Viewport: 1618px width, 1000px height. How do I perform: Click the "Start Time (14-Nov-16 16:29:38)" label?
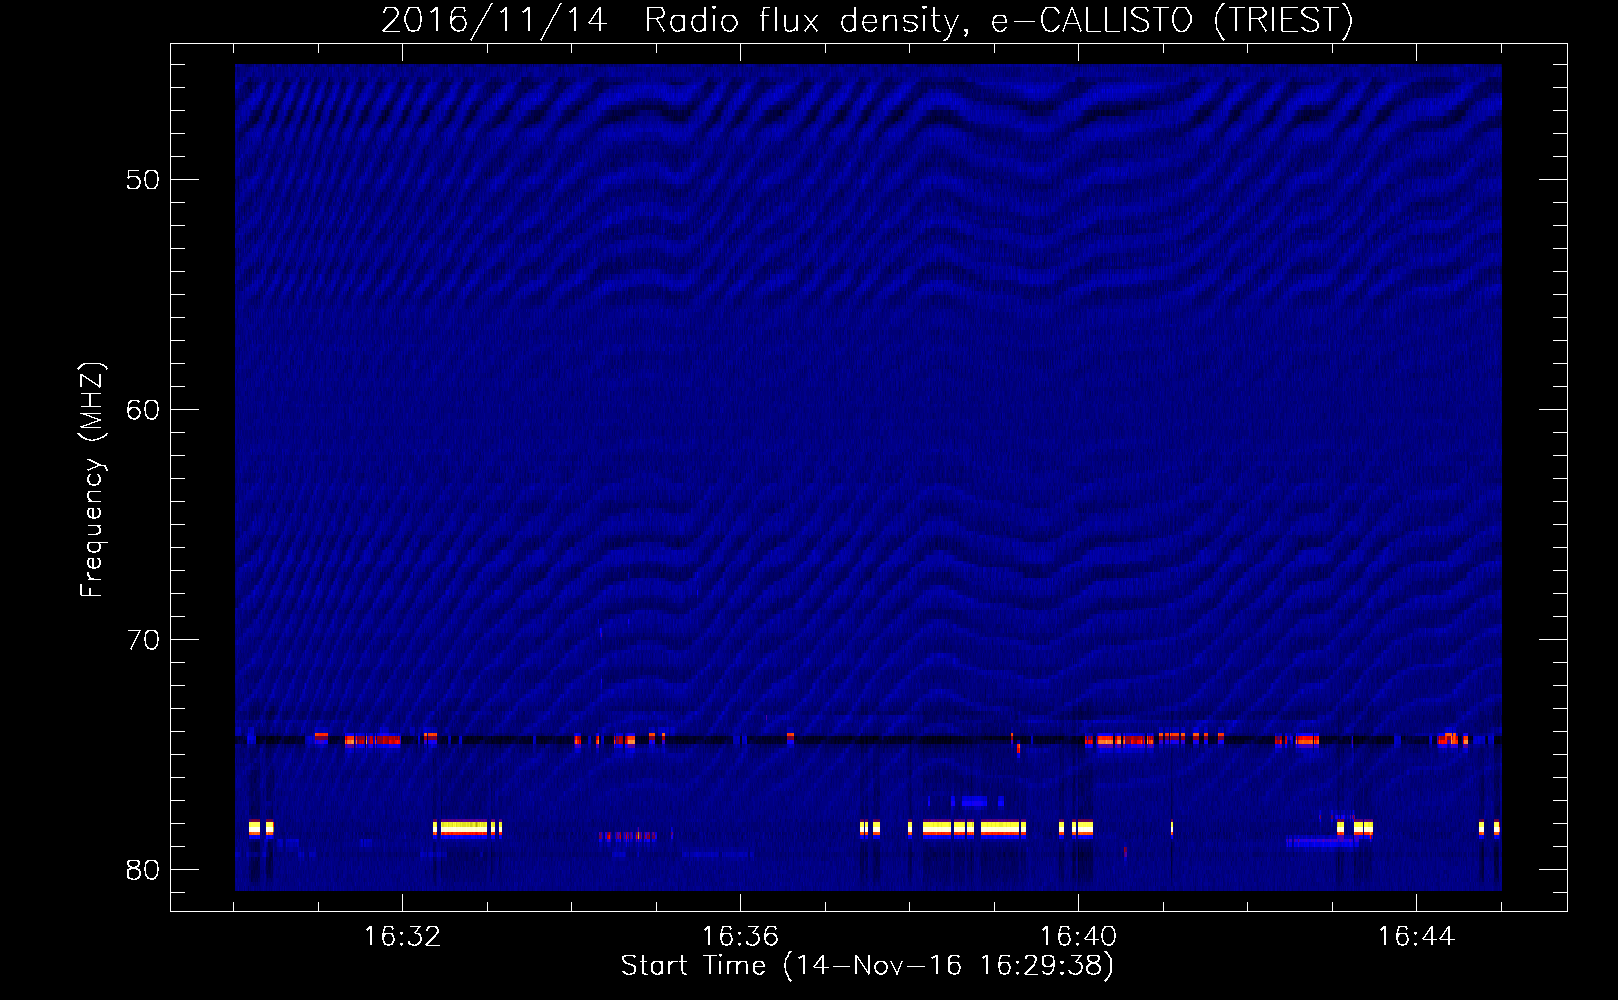pyautogui.click(x=867, y=966)
